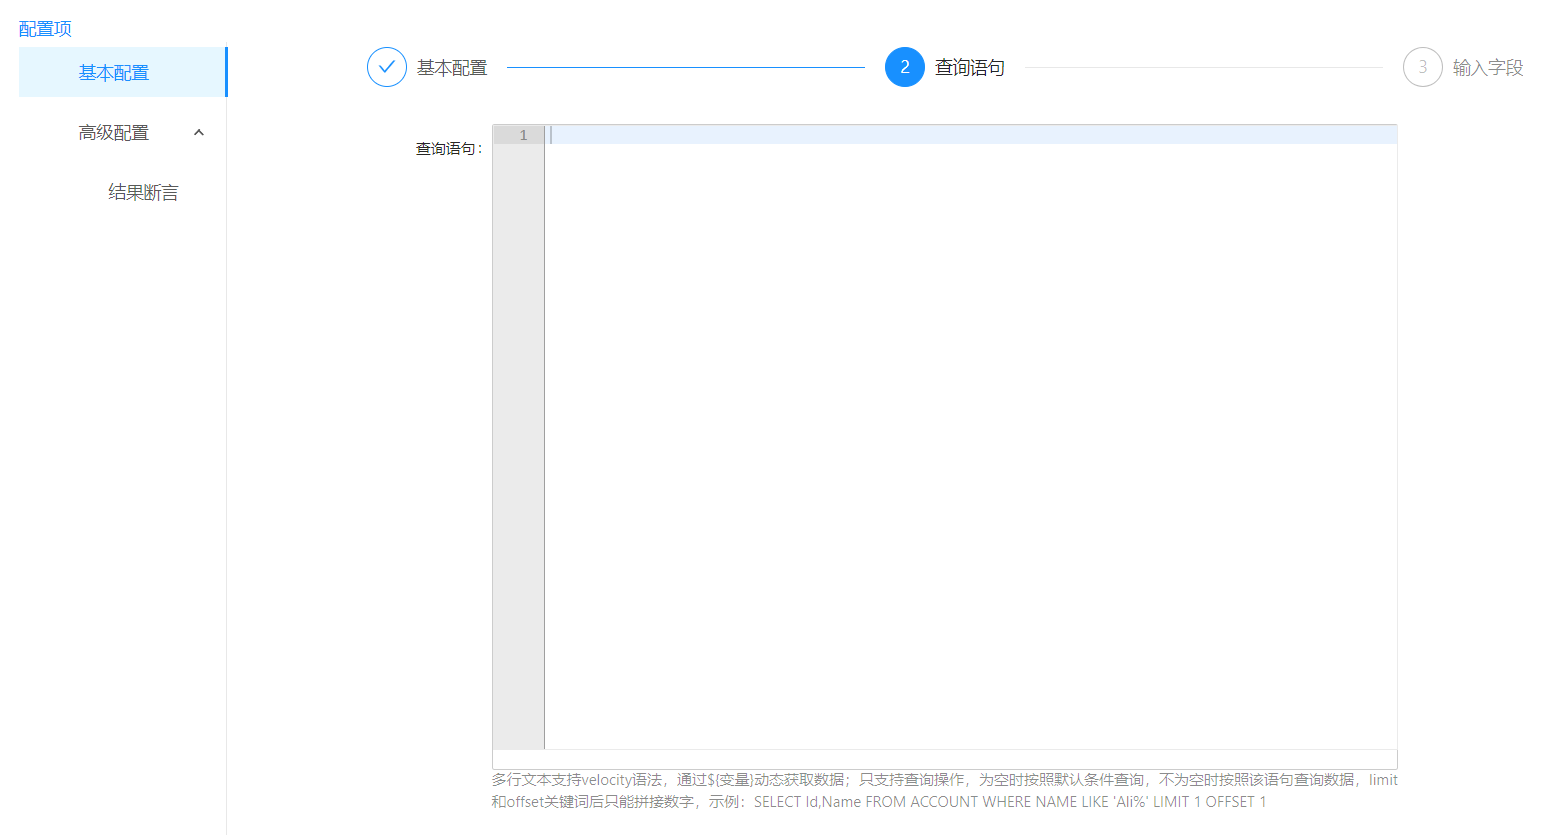Click the checkmark icon of step one
This screenshot has height=835, width=1557.
pyautogui.click(x=386, y=67)
